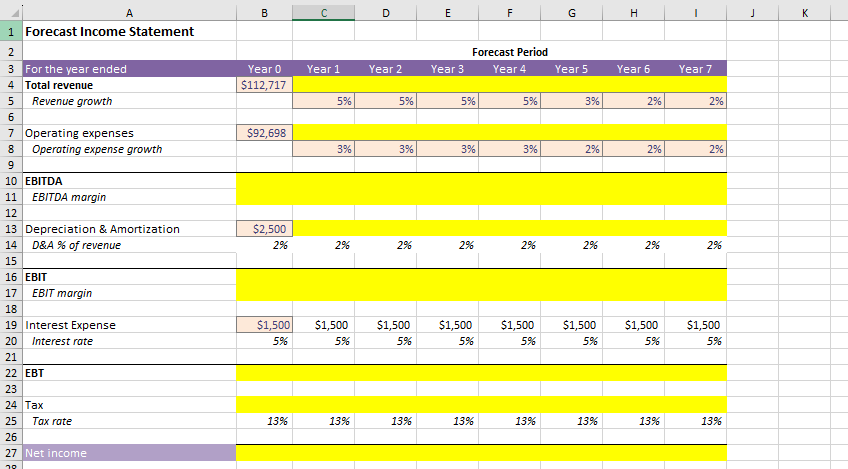The width and height of the screenshot is (848, 469).
Task: Select Year 7 tax rate 13% cell
Action: pyautogui.click(x=695, y=421)
